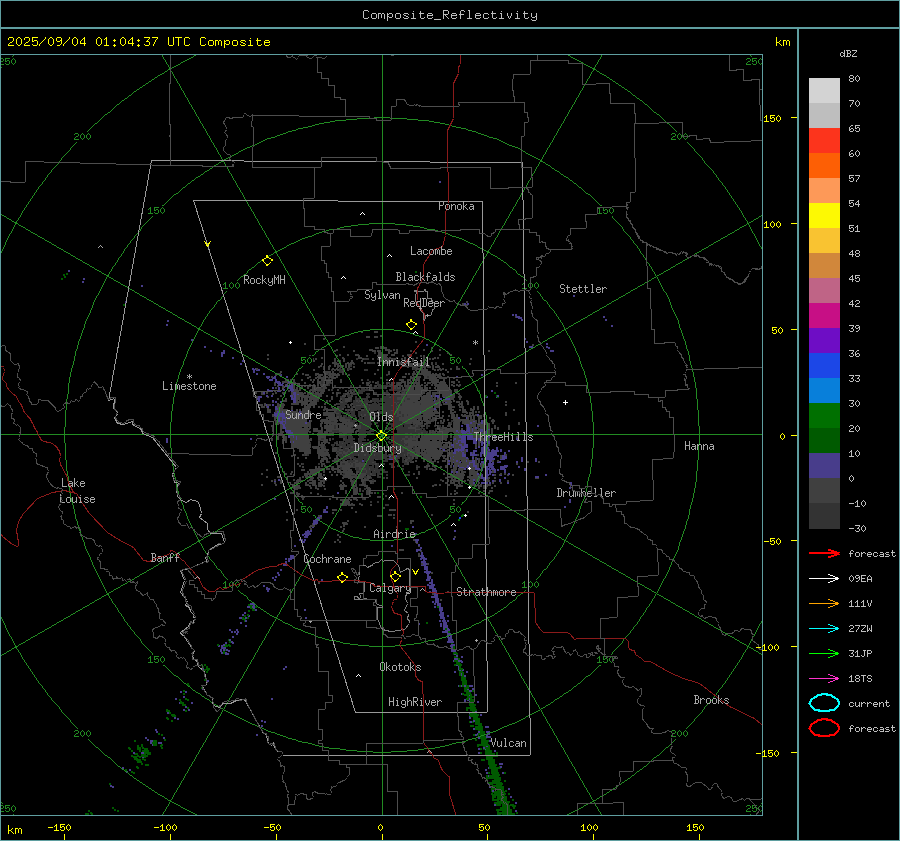The width and height of the screenshot is (900, 841).
Task: Click the white 09EA arrow in legend
Action: (x=824, y=578)
